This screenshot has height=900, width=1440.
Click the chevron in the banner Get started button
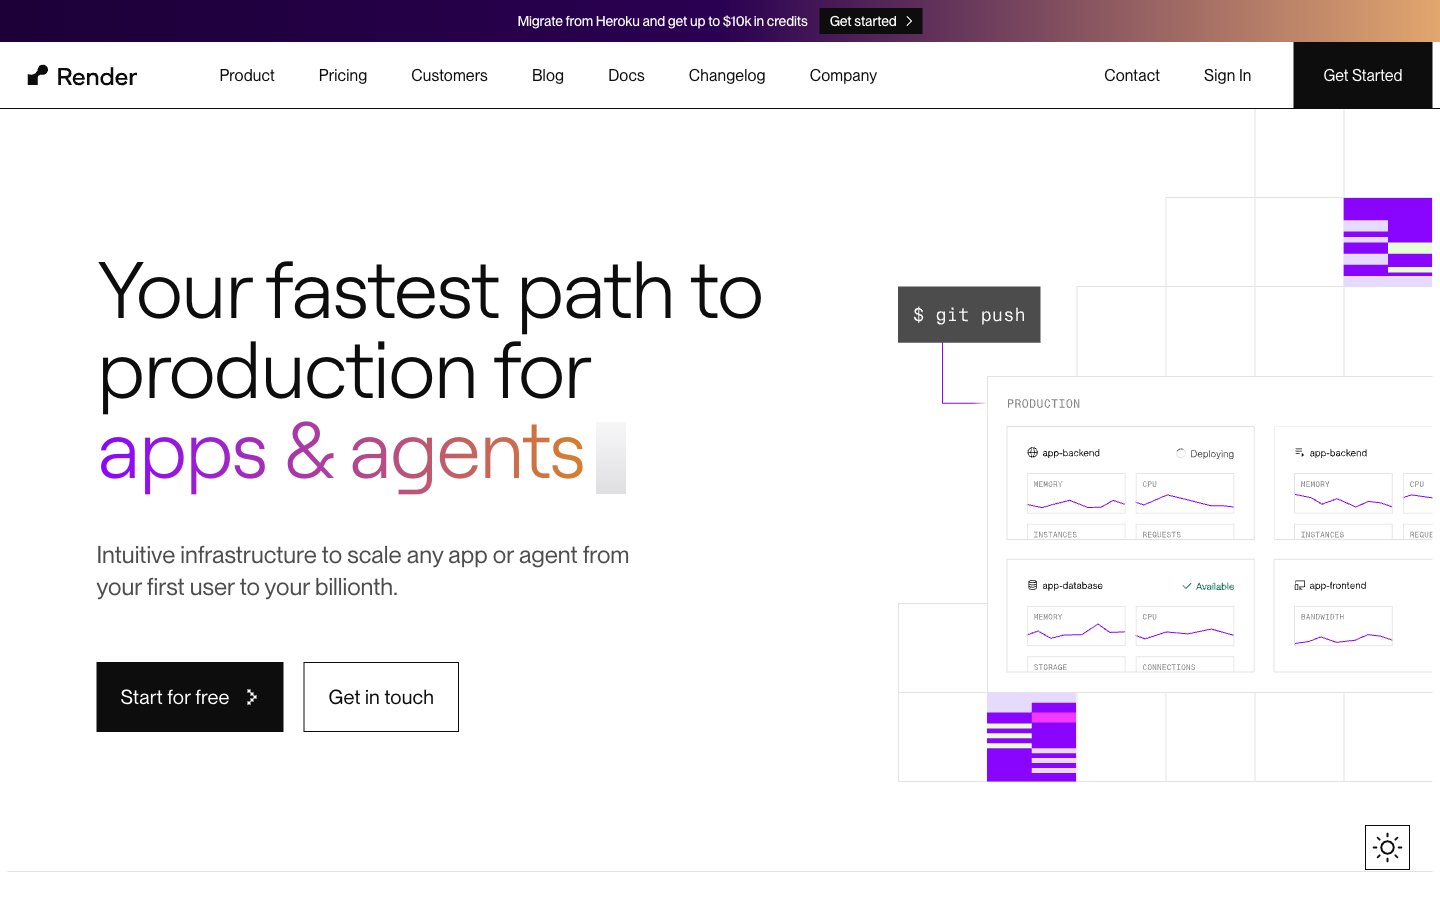pyautogui.click(x=909, y=21)
